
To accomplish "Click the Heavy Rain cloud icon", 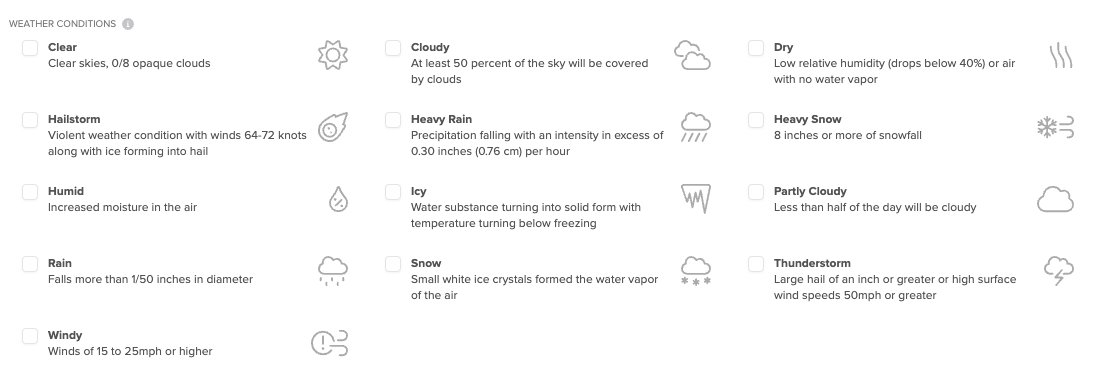I will pos(695,127).
